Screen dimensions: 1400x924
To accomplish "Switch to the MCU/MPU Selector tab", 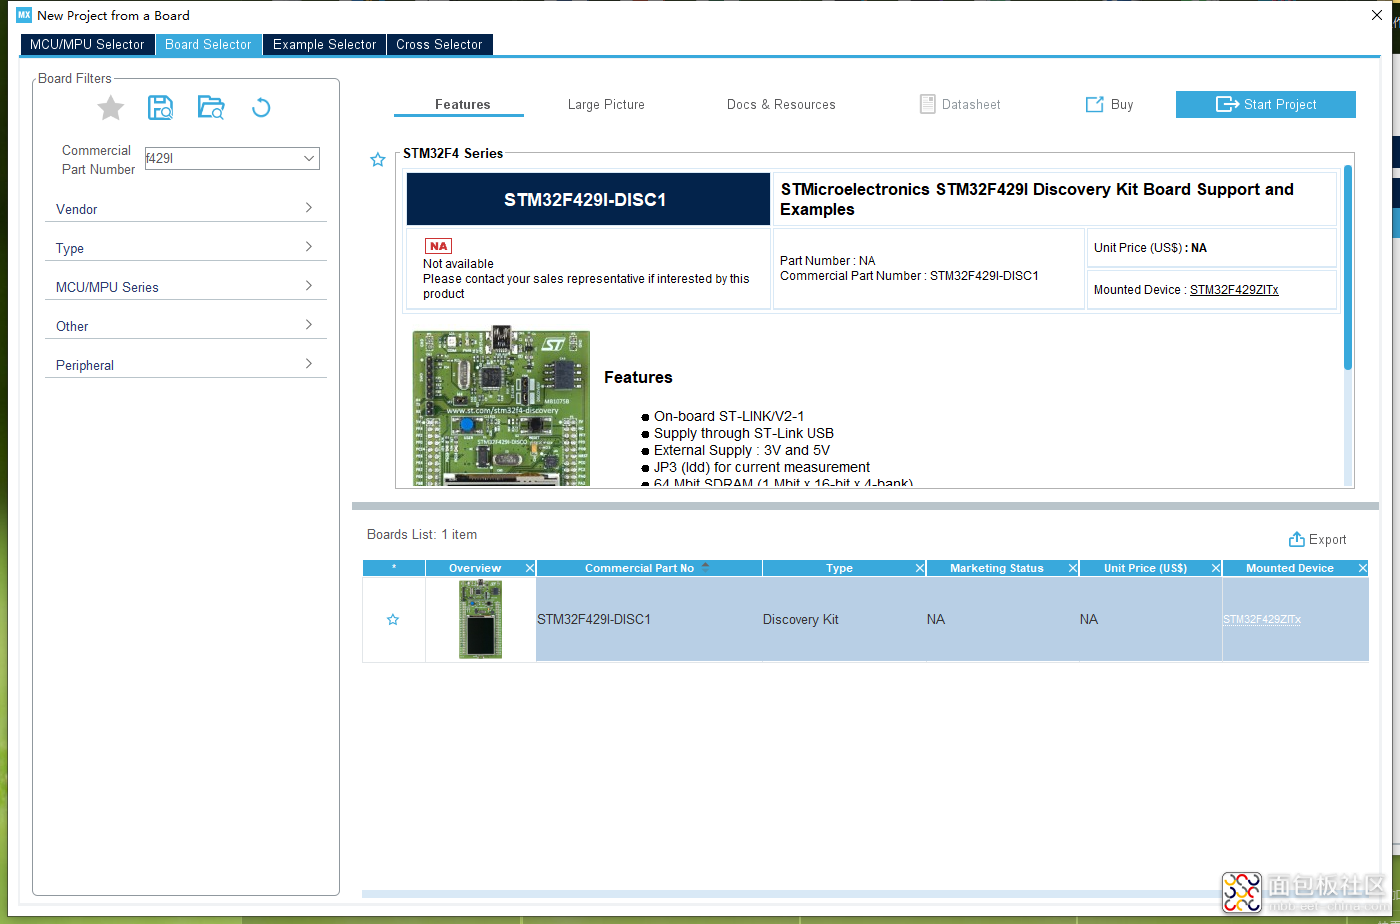I will pos(87,44).
